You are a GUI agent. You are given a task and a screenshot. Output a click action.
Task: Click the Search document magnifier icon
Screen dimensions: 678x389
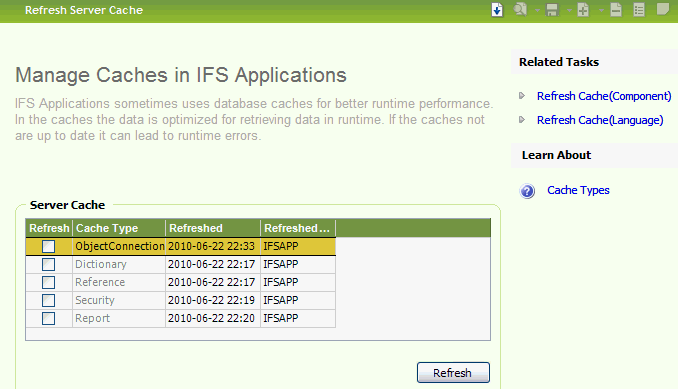(x=520, y=10)
